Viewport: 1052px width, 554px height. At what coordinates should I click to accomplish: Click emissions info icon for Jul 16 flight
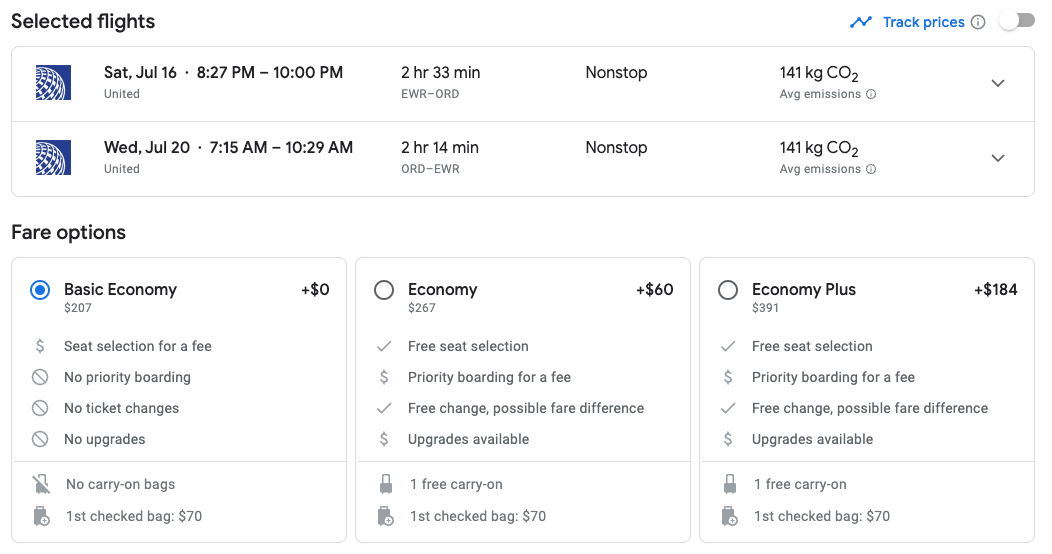[871, 95]
